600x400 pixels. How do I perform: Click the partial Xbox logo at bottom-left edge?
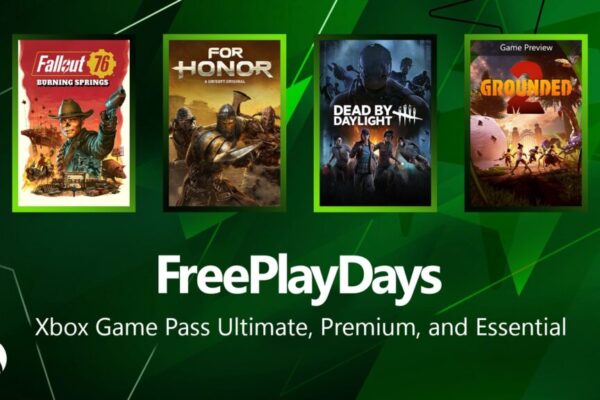coord(2,357)
